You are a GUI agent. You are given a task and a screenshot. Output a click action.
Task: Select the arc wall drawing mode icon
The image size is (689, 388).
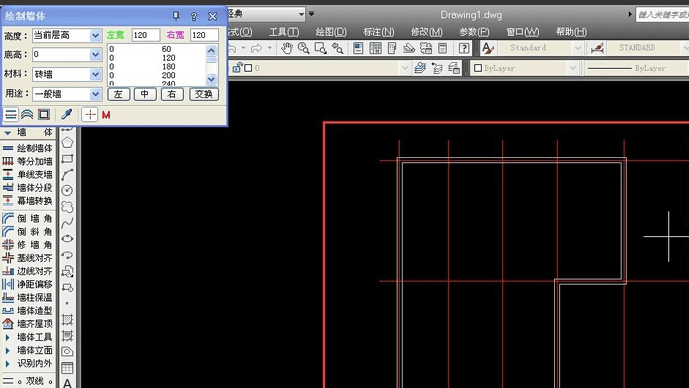[x=27, y=115]
